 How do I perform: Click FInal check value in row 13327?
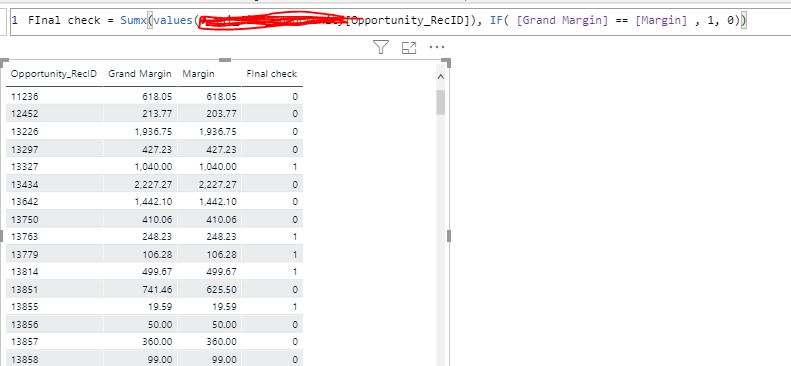click(295, 167)
